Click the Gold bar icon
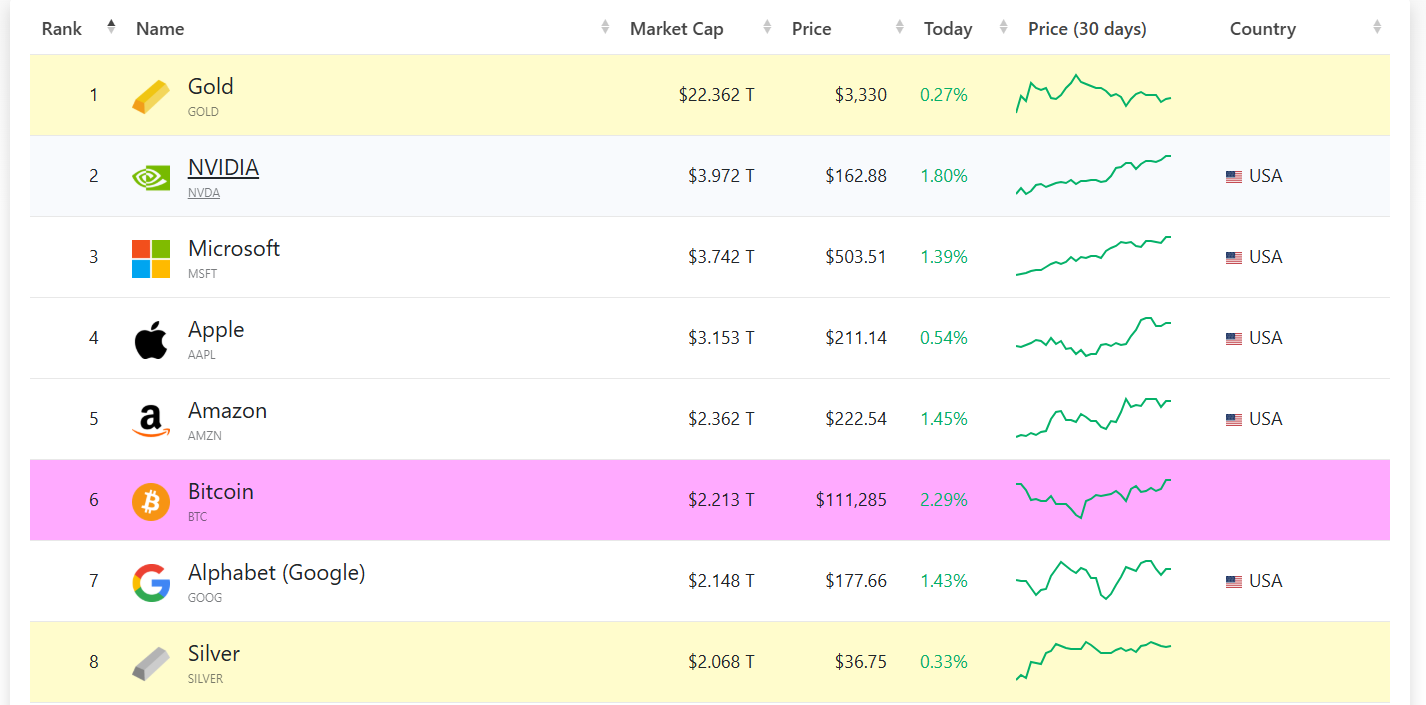This screenshot has width=1426, height=705. coord(151,96)
